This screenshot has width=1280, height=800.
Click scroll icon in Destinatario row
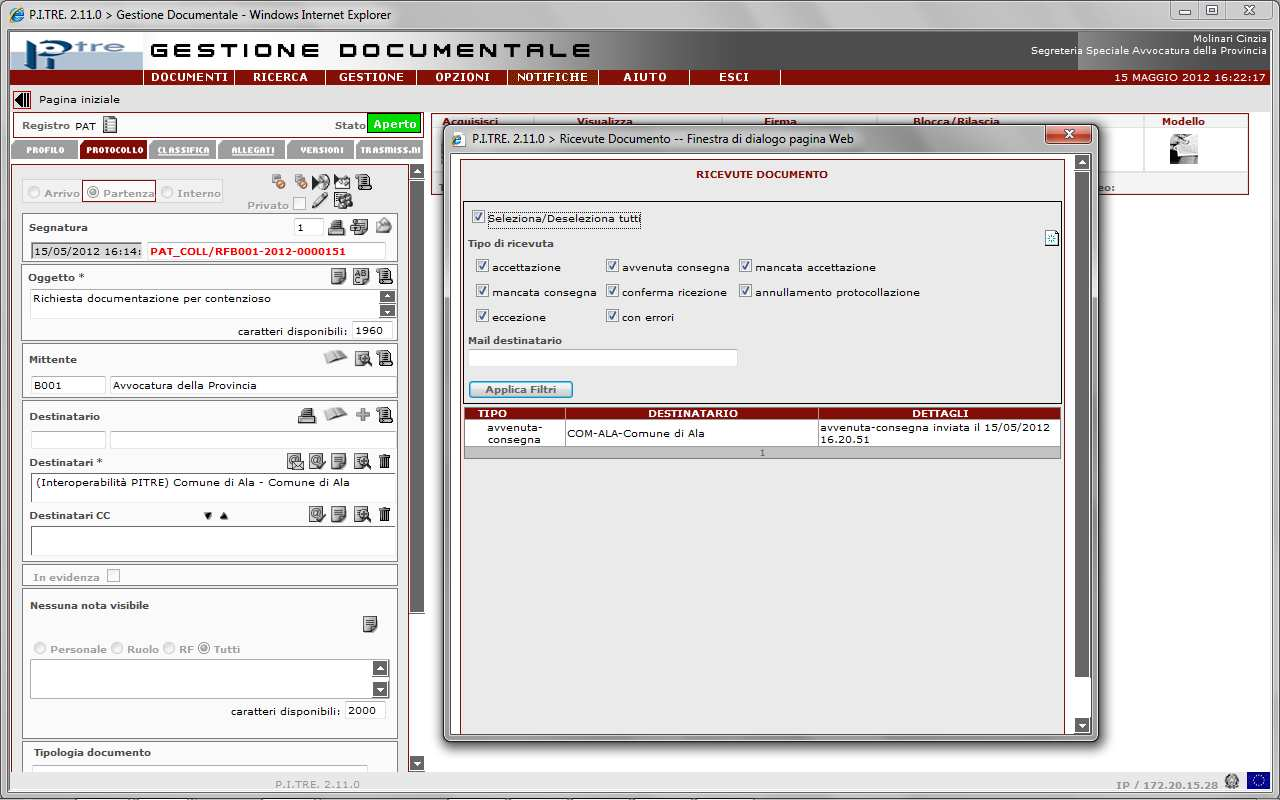pyautogui.click(x=385, y=415)
